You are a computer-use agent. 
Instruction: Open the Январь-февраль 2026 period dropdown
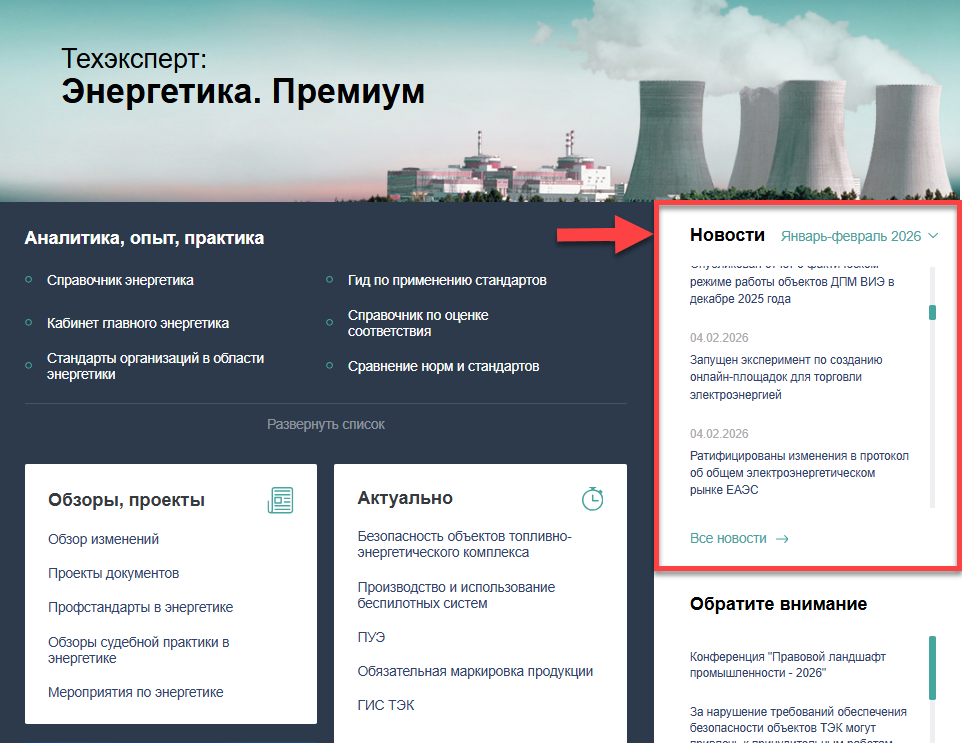(850, 236)
